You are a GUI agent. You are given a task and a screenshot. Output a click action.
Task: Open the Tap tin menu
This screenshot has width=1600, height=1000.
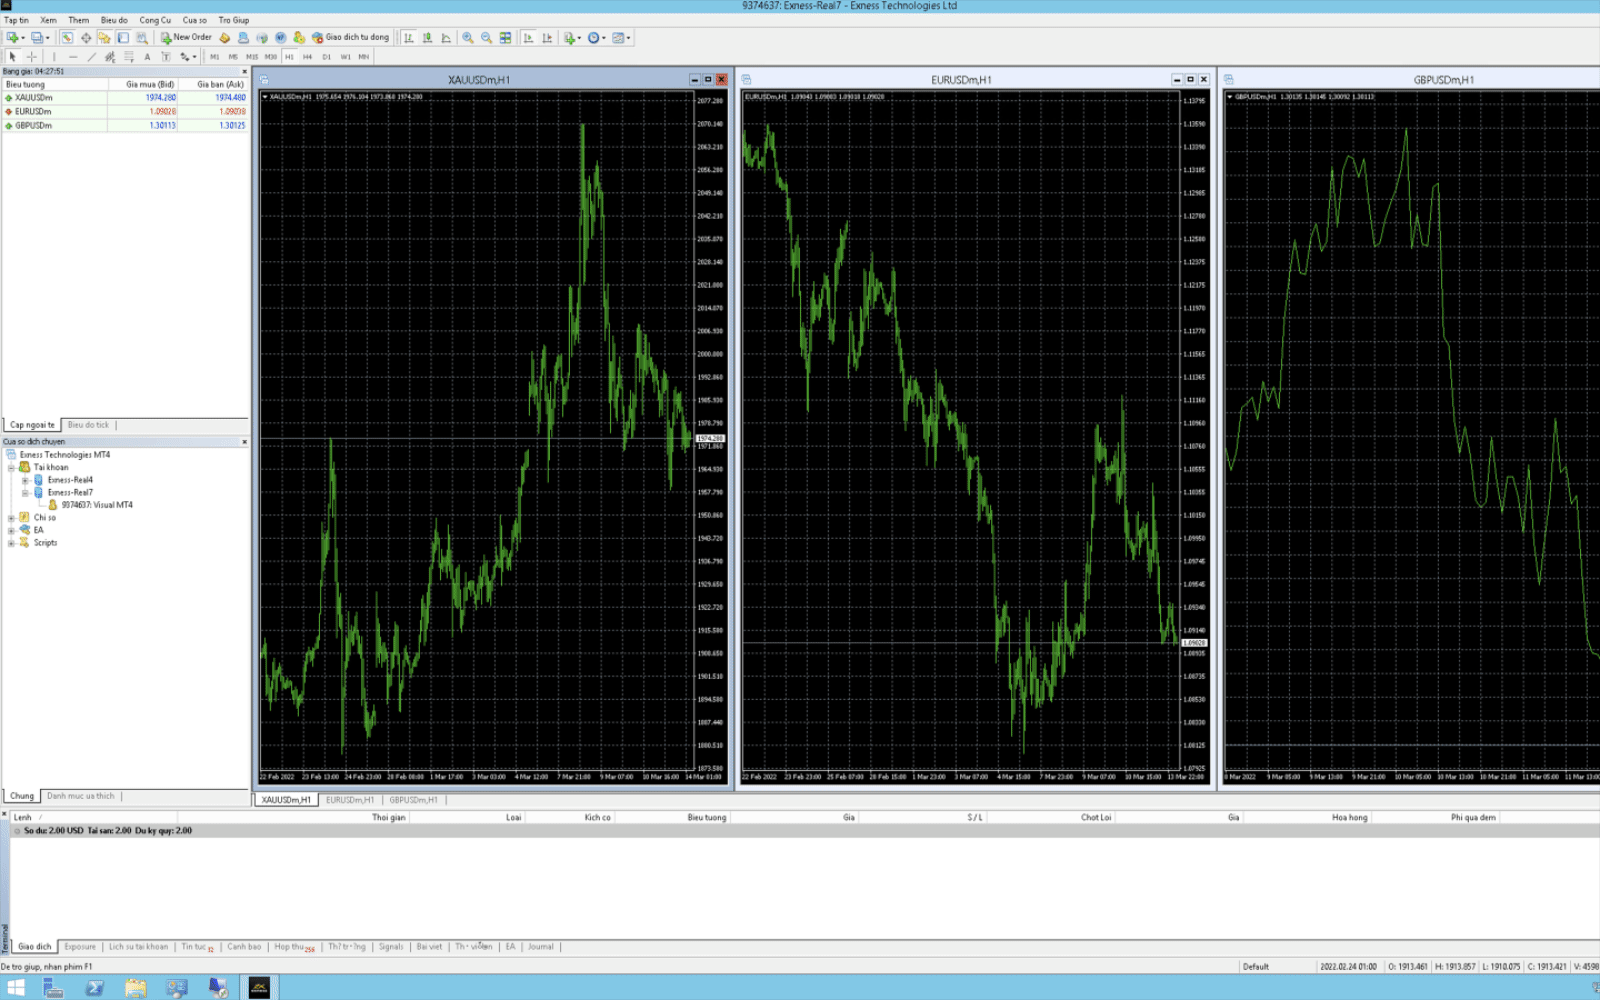click(16, 20)
